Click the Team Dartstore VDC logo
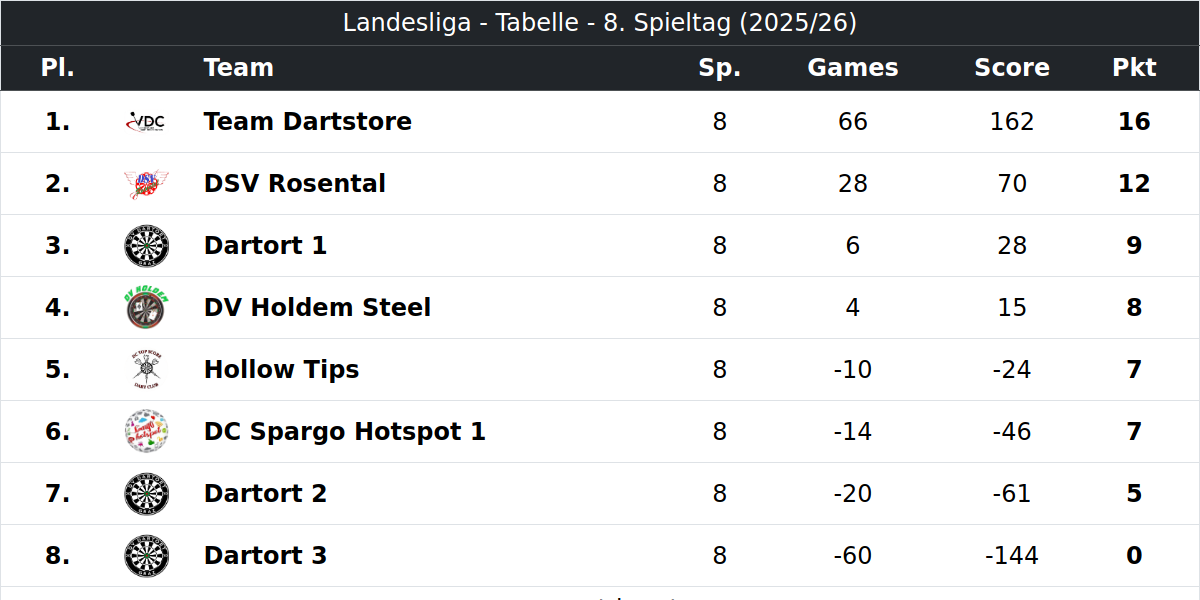This screenshot has width=1200, height=600. click(146, 122)
